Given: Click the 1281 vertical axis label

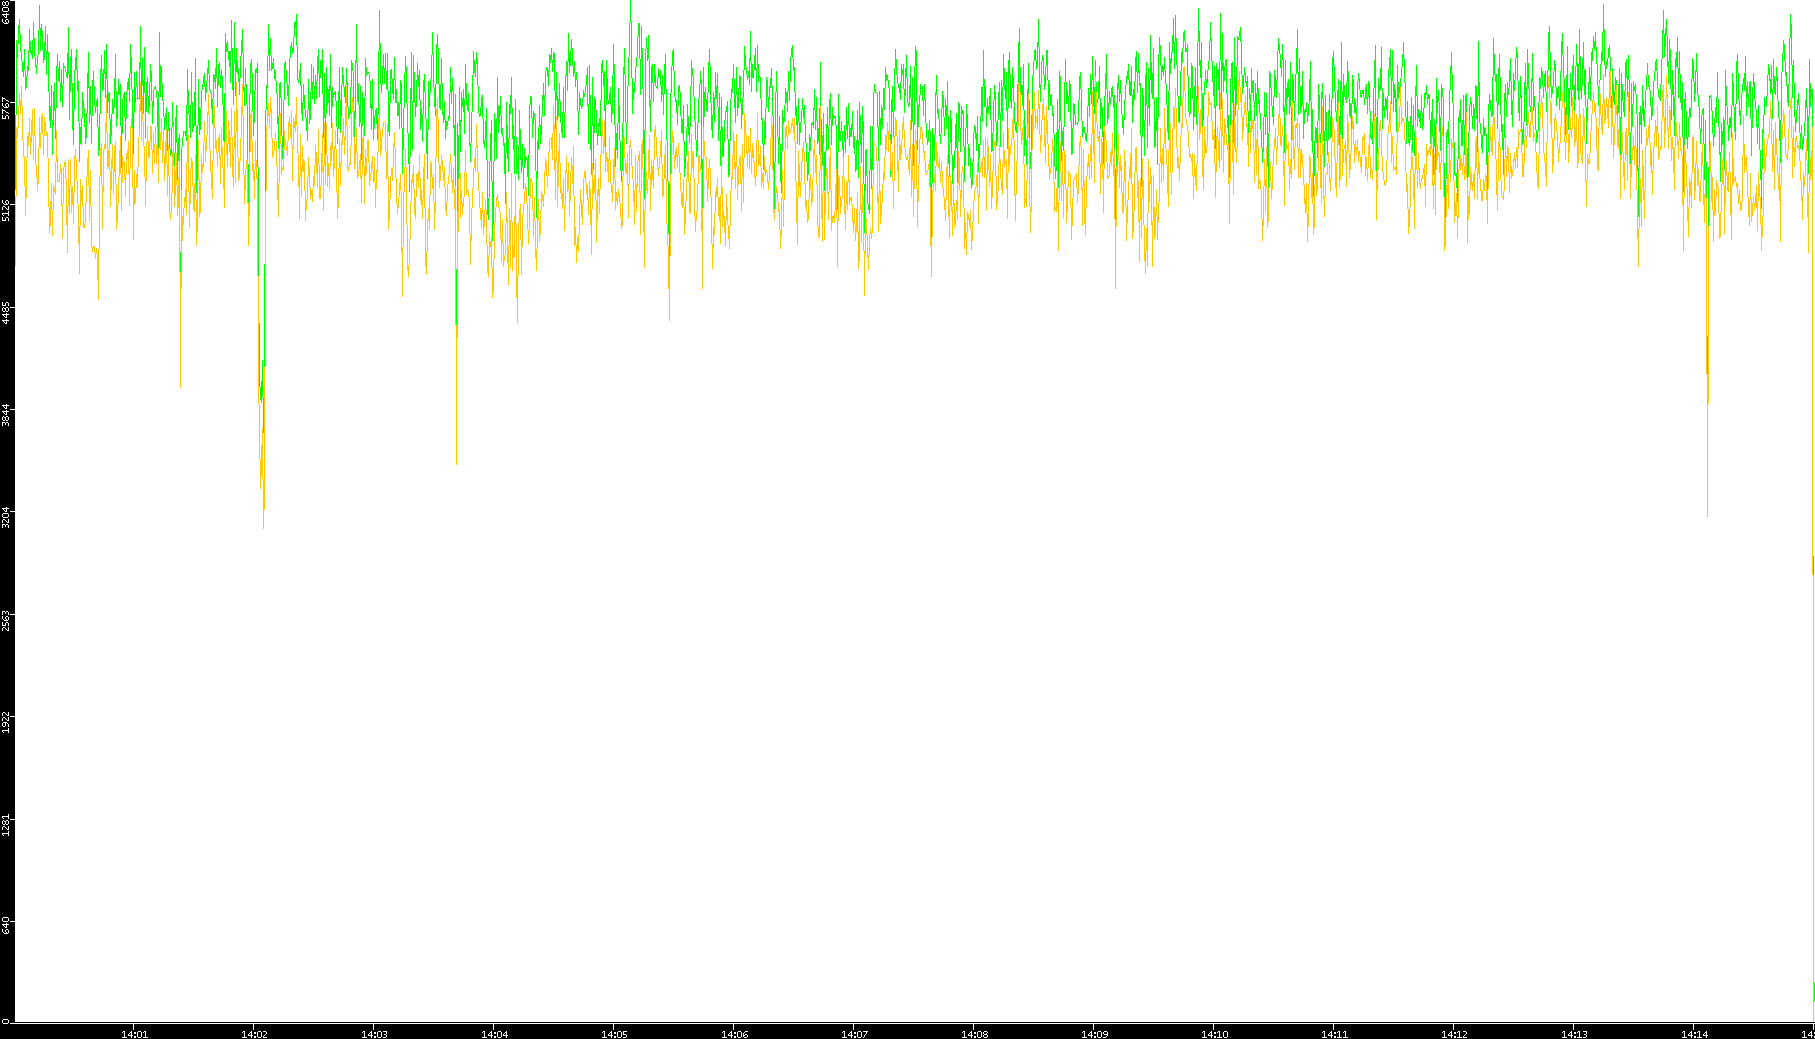Looking at the screenshot, I should pos(6,825).
